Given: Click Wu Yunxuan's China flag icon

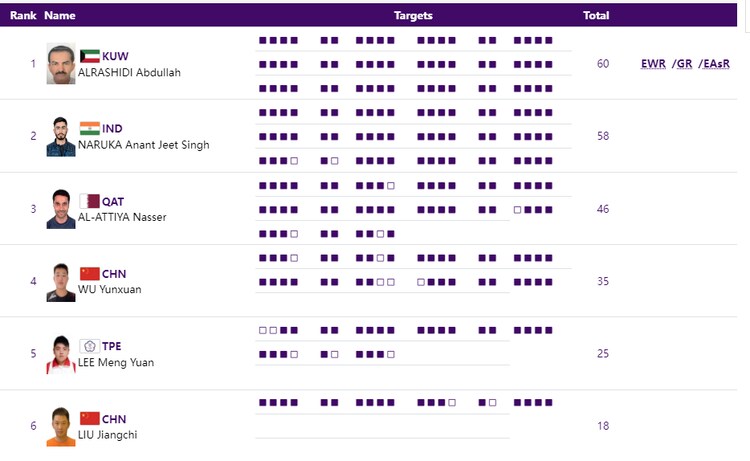Looking at the screenshot, I should 89,274.
